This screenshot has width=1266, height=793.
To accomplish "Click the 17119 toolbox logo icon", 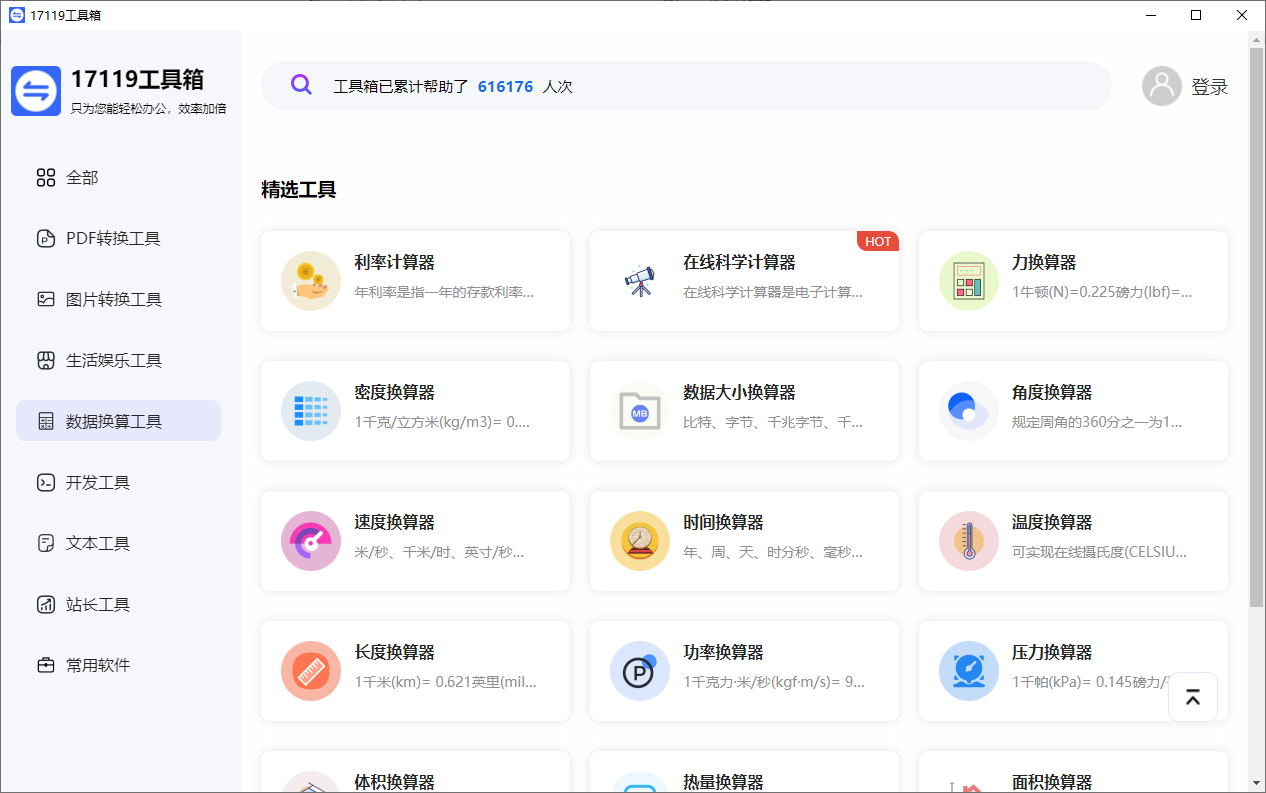I will click(36, 91).
